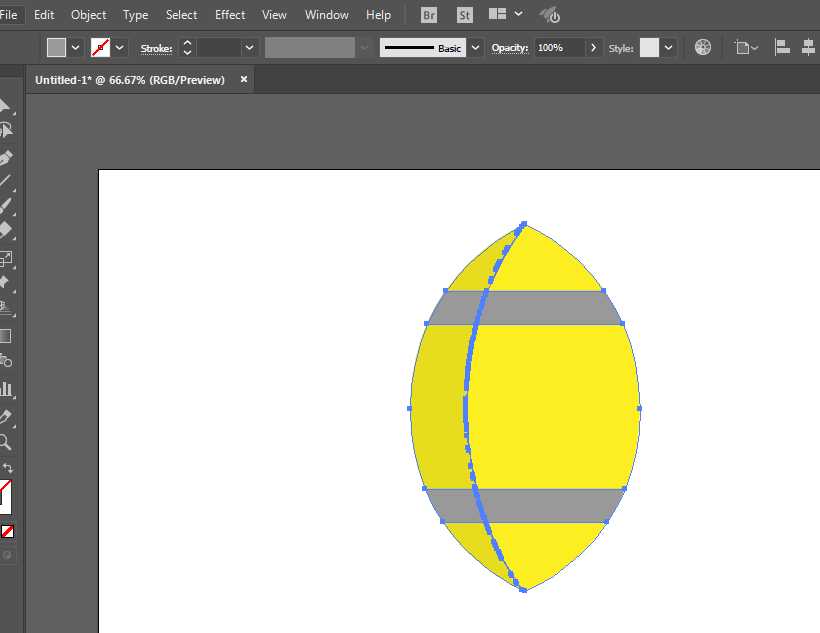
Task: Expand the Brush Definition Basic dropdown
Action: coord(475,47)
